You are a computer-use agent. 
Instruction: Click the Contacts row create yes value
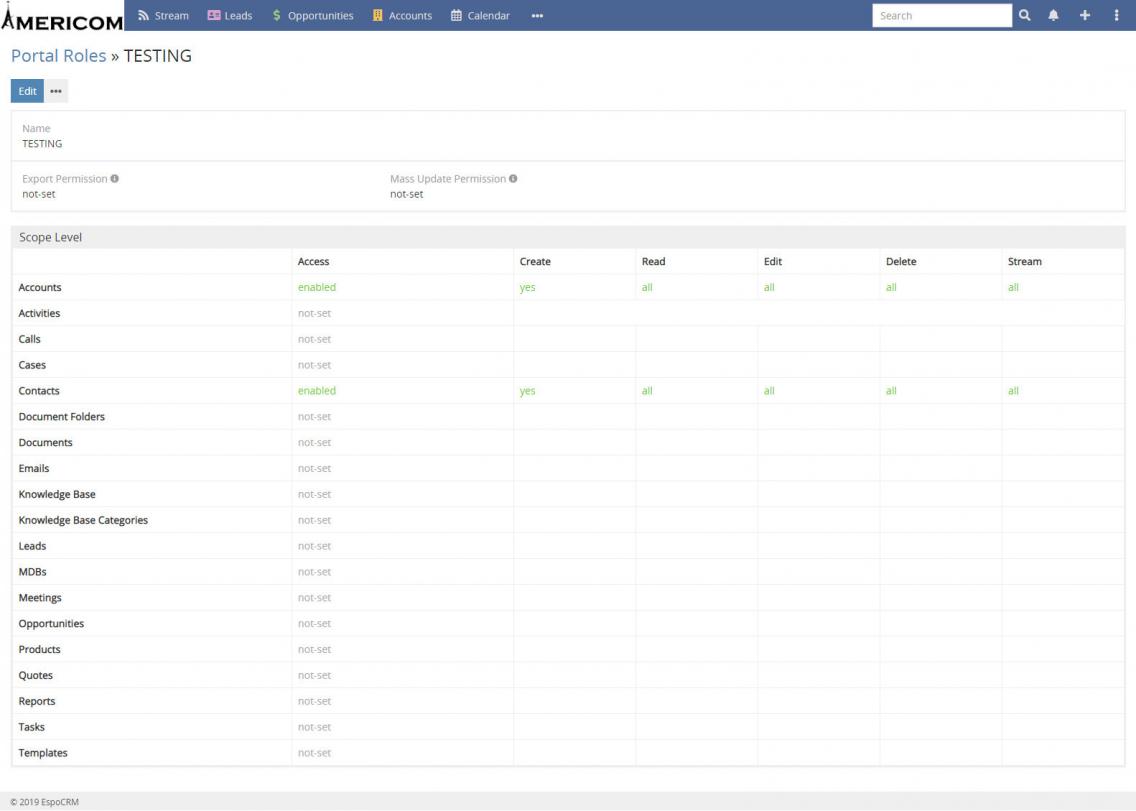coord(527,391)
